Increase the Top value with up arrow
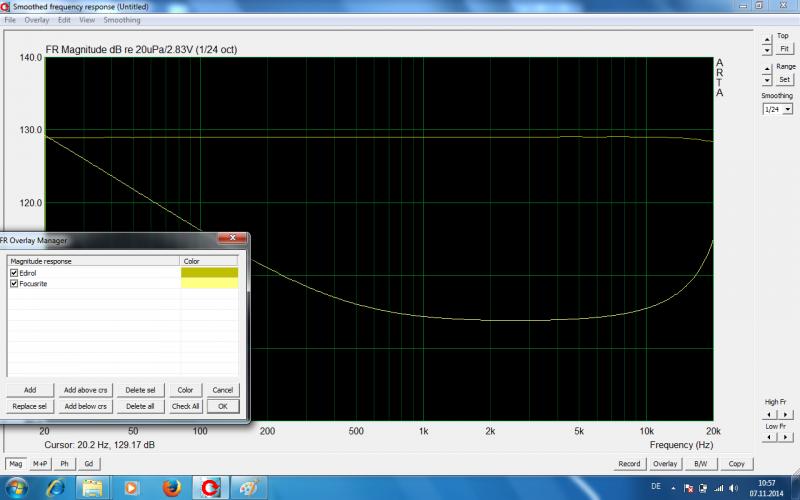 coord(766,40)
